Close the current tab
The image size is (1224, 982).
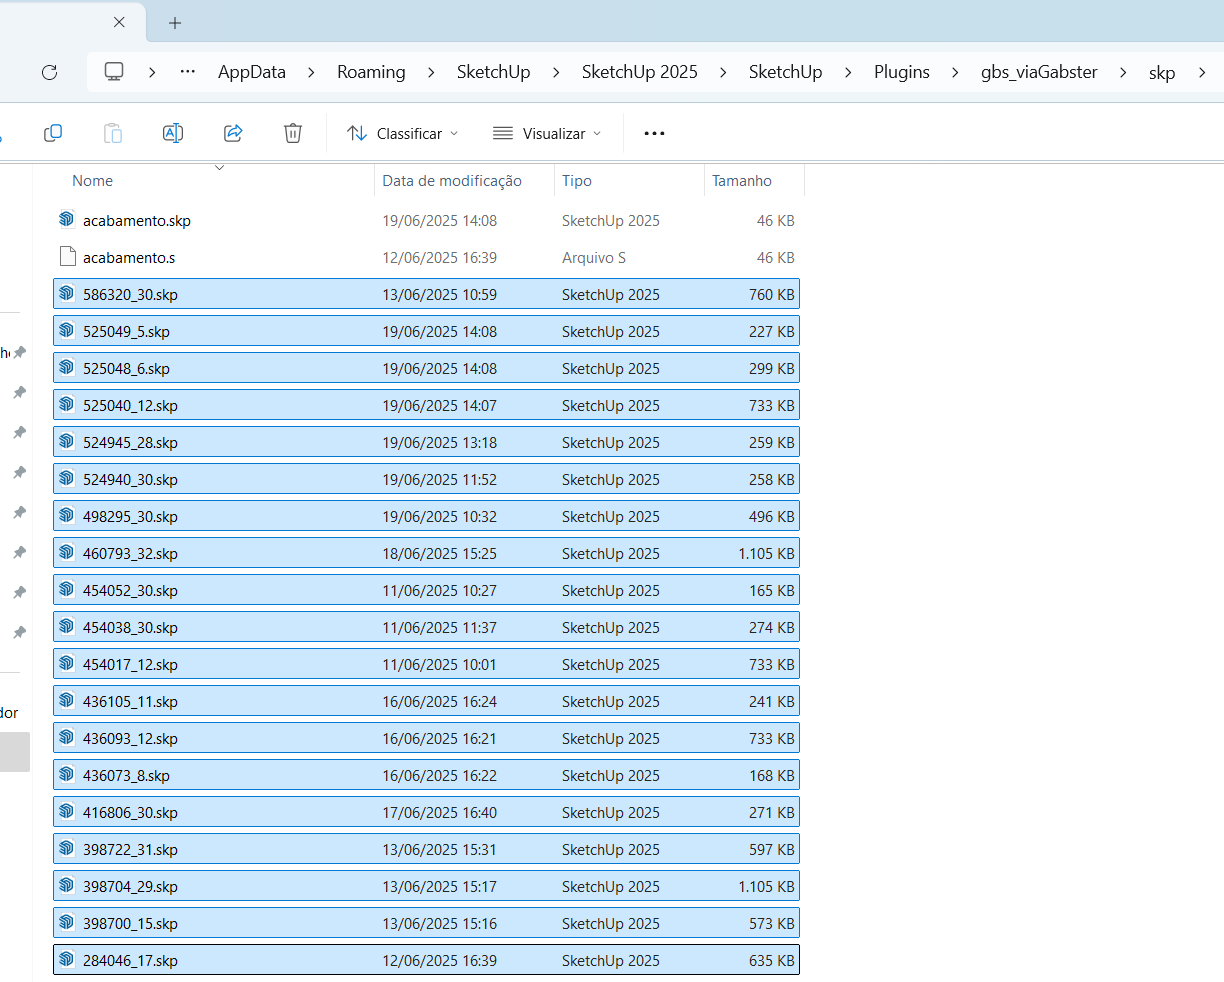click(119, 22)
